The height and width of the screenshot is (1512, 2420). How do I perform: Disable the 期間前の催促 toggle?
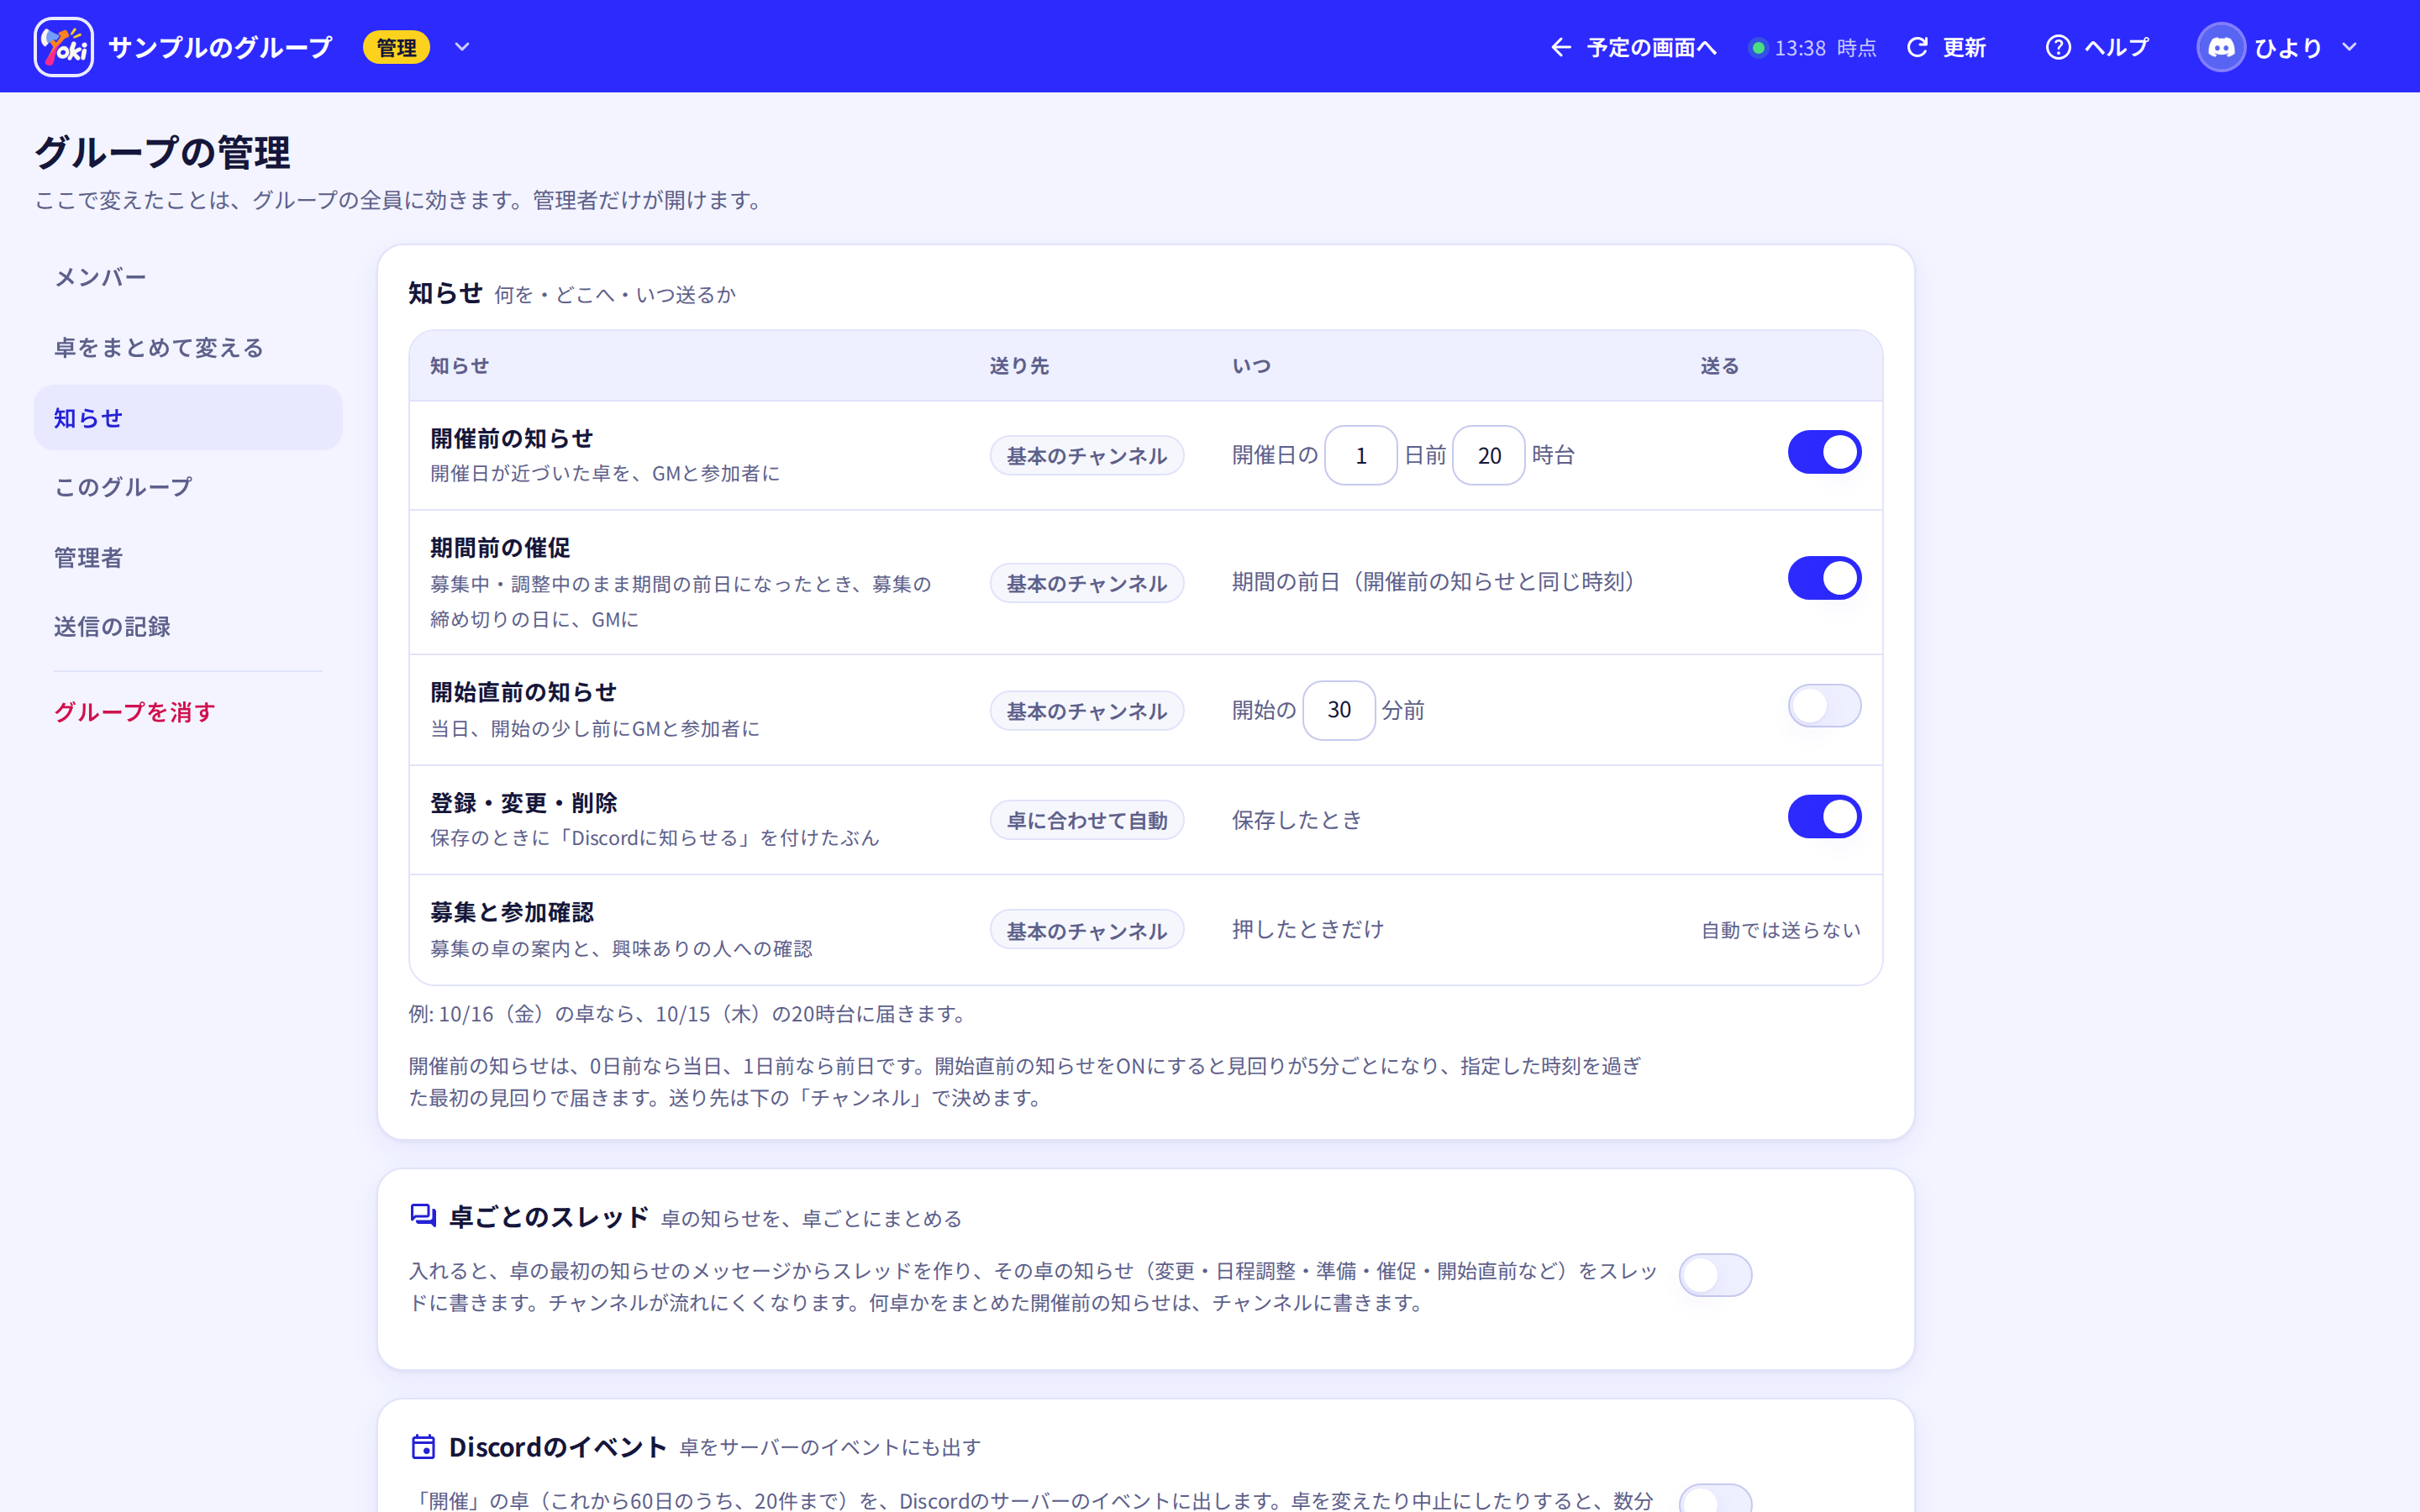[x=1824, y=578]
